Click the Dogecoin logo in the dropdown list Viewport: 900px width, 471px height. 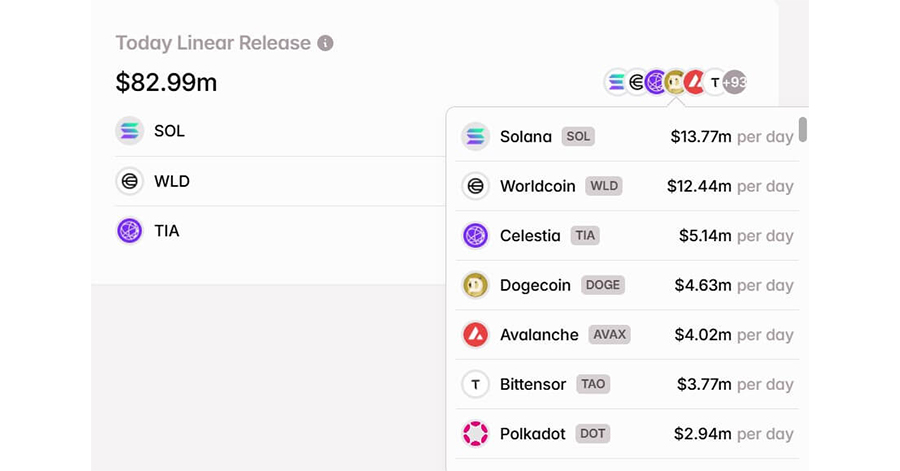(x=475, y=285)
